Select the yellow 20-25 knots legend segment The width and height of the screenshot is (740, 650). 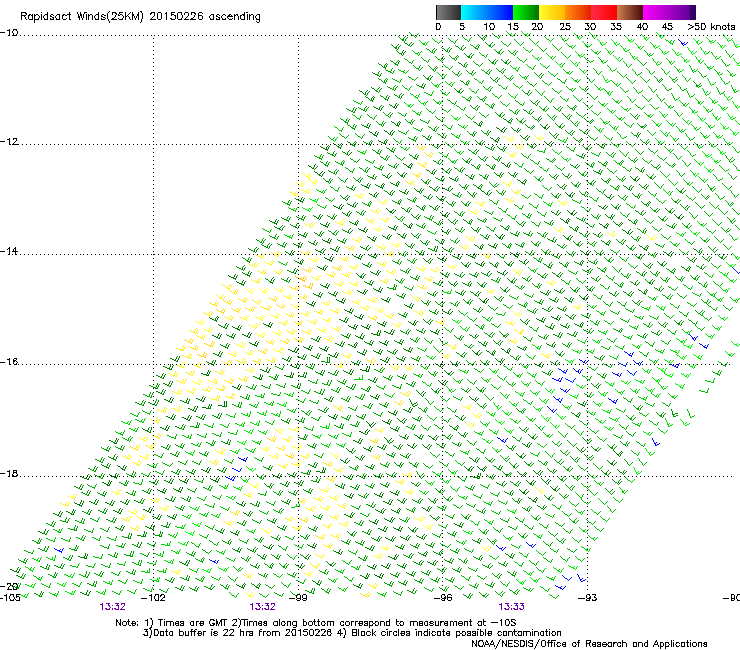click(x=552, y=12)
